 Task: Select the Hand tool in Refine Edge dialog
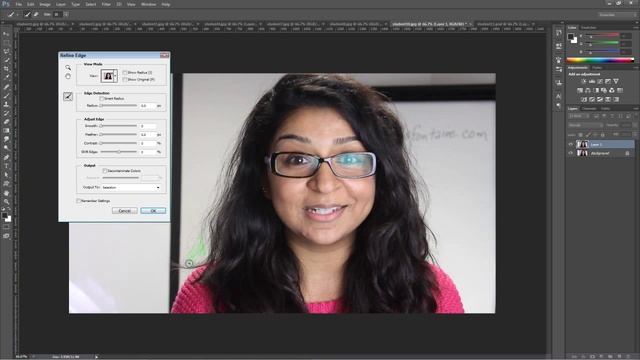tap(68, 76)
